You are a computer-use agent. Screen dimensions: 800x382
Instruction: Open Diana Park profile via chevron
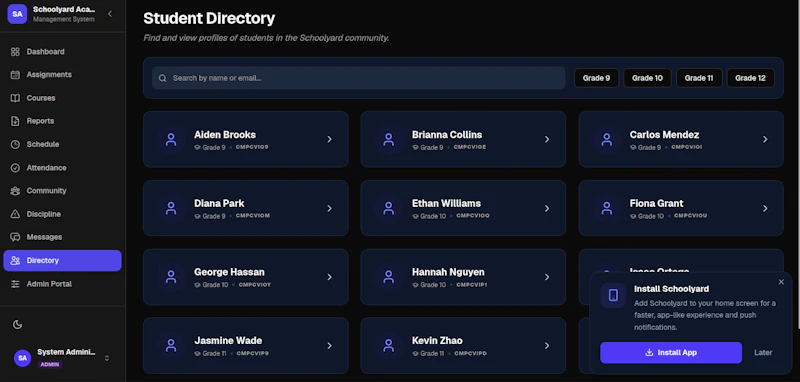[330, 208]
